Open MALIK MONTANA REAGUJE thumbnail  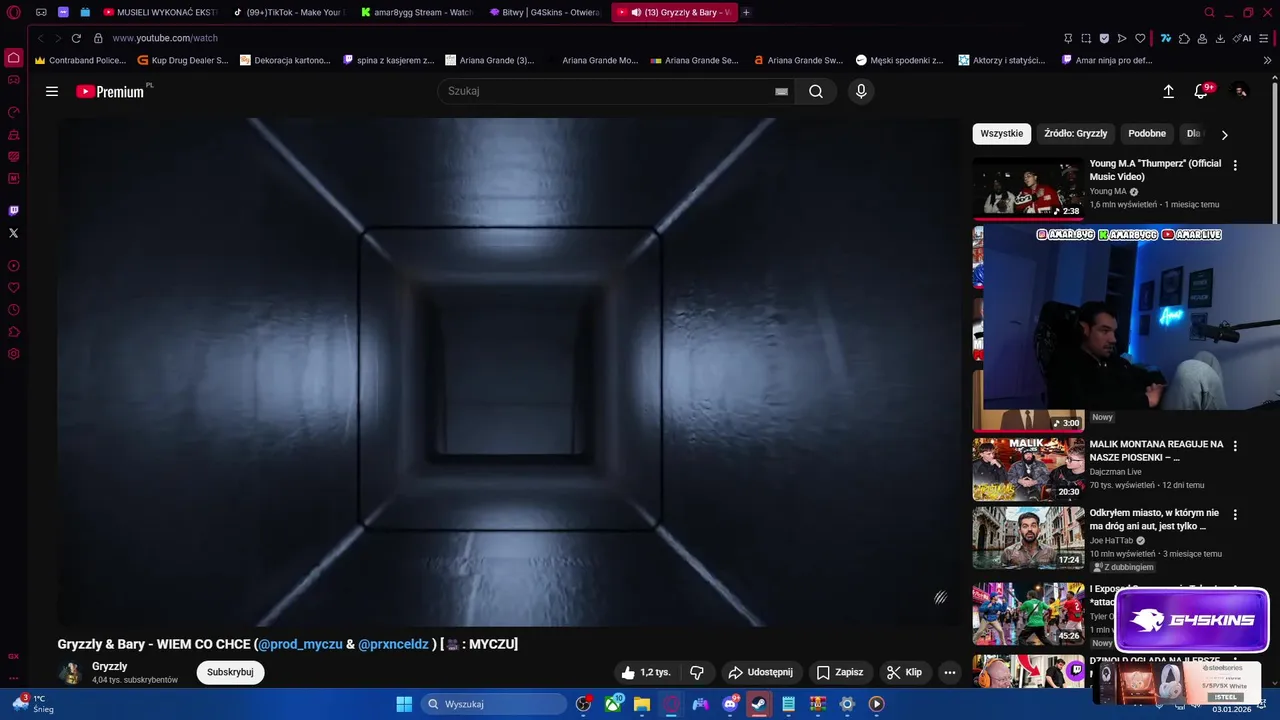pos(1028,469)
